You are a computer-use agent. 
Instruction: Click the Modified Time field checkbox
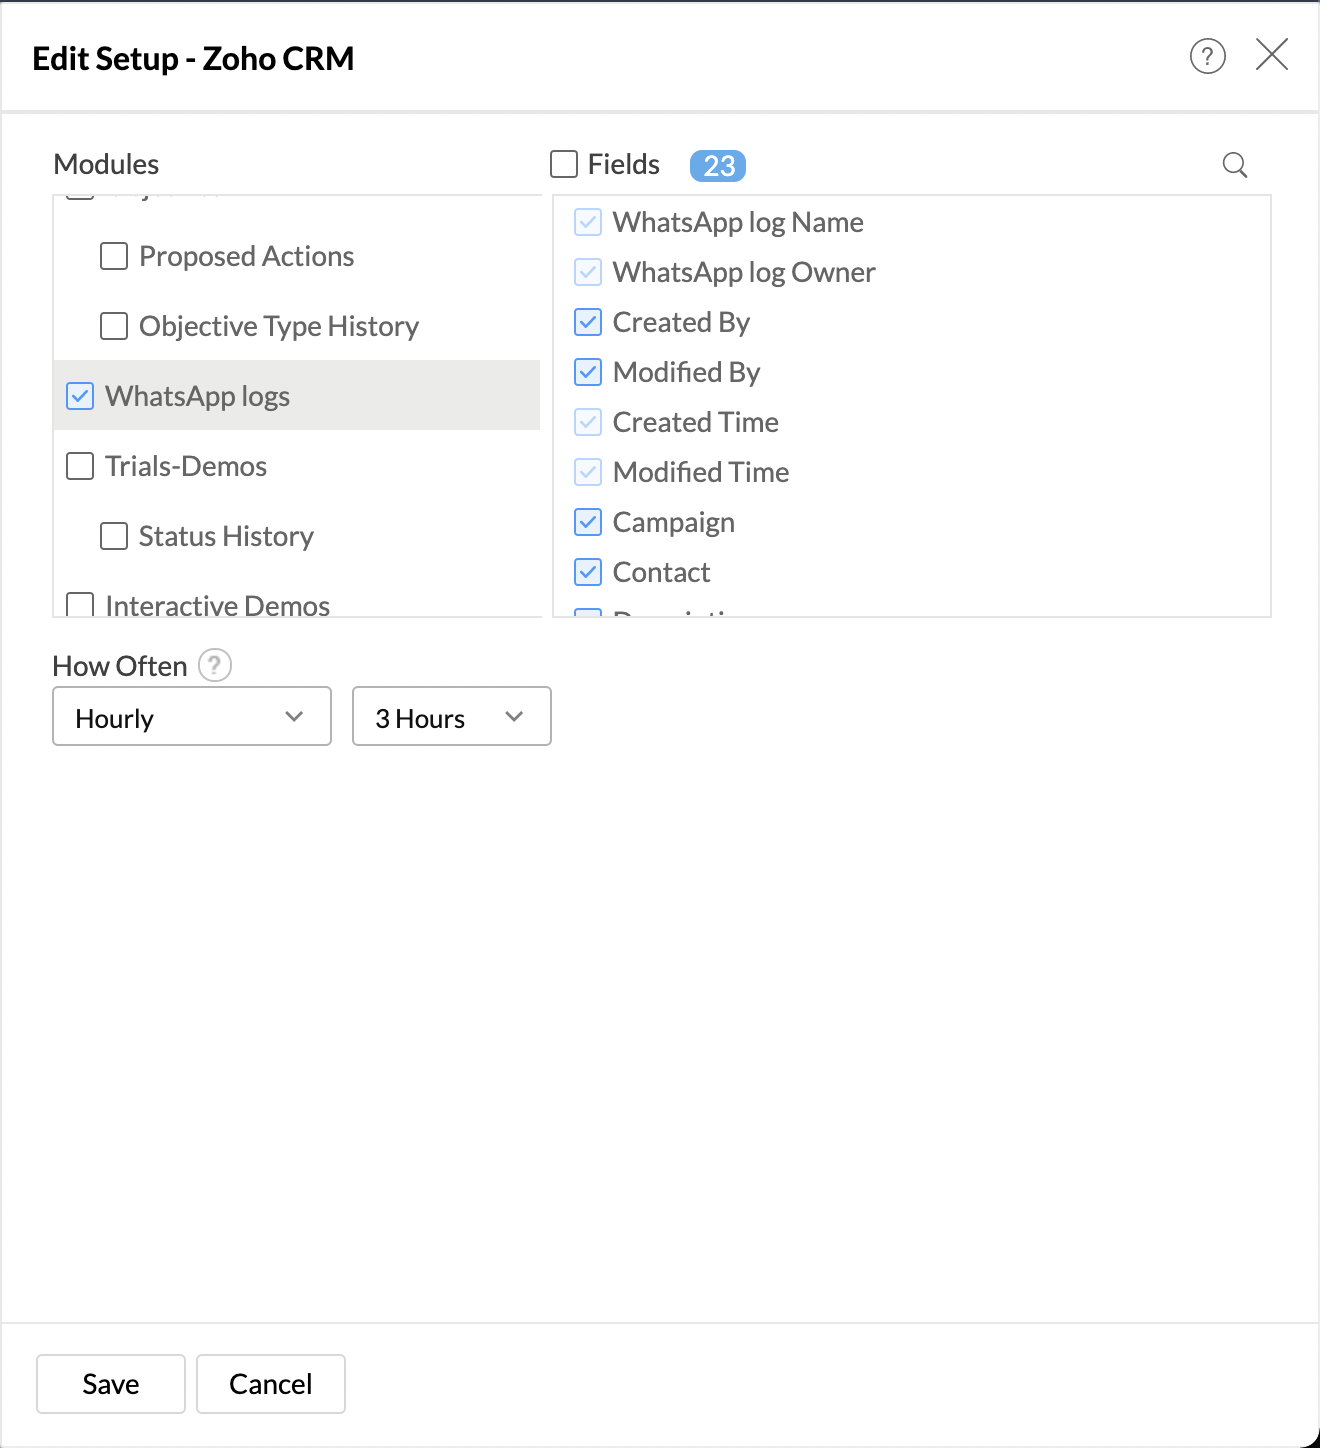(588, 472)
